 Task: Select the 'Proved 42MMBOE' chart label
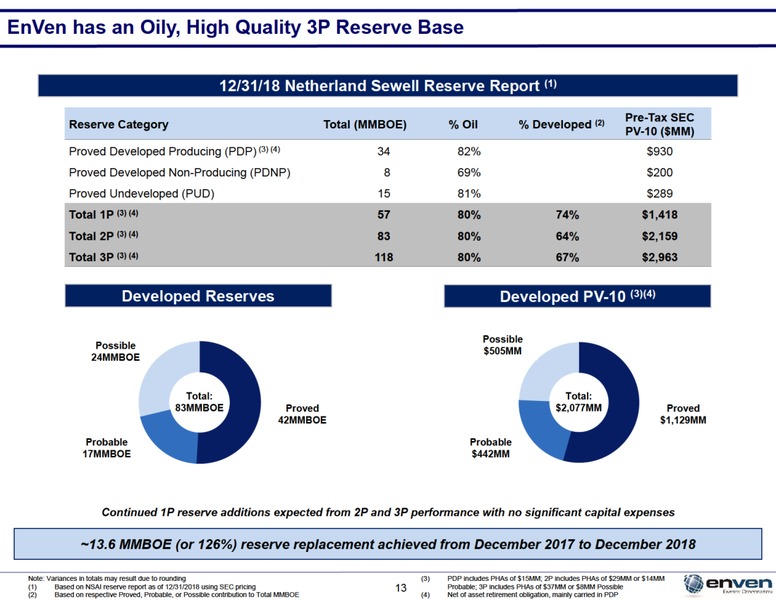(x=302, y=414)
